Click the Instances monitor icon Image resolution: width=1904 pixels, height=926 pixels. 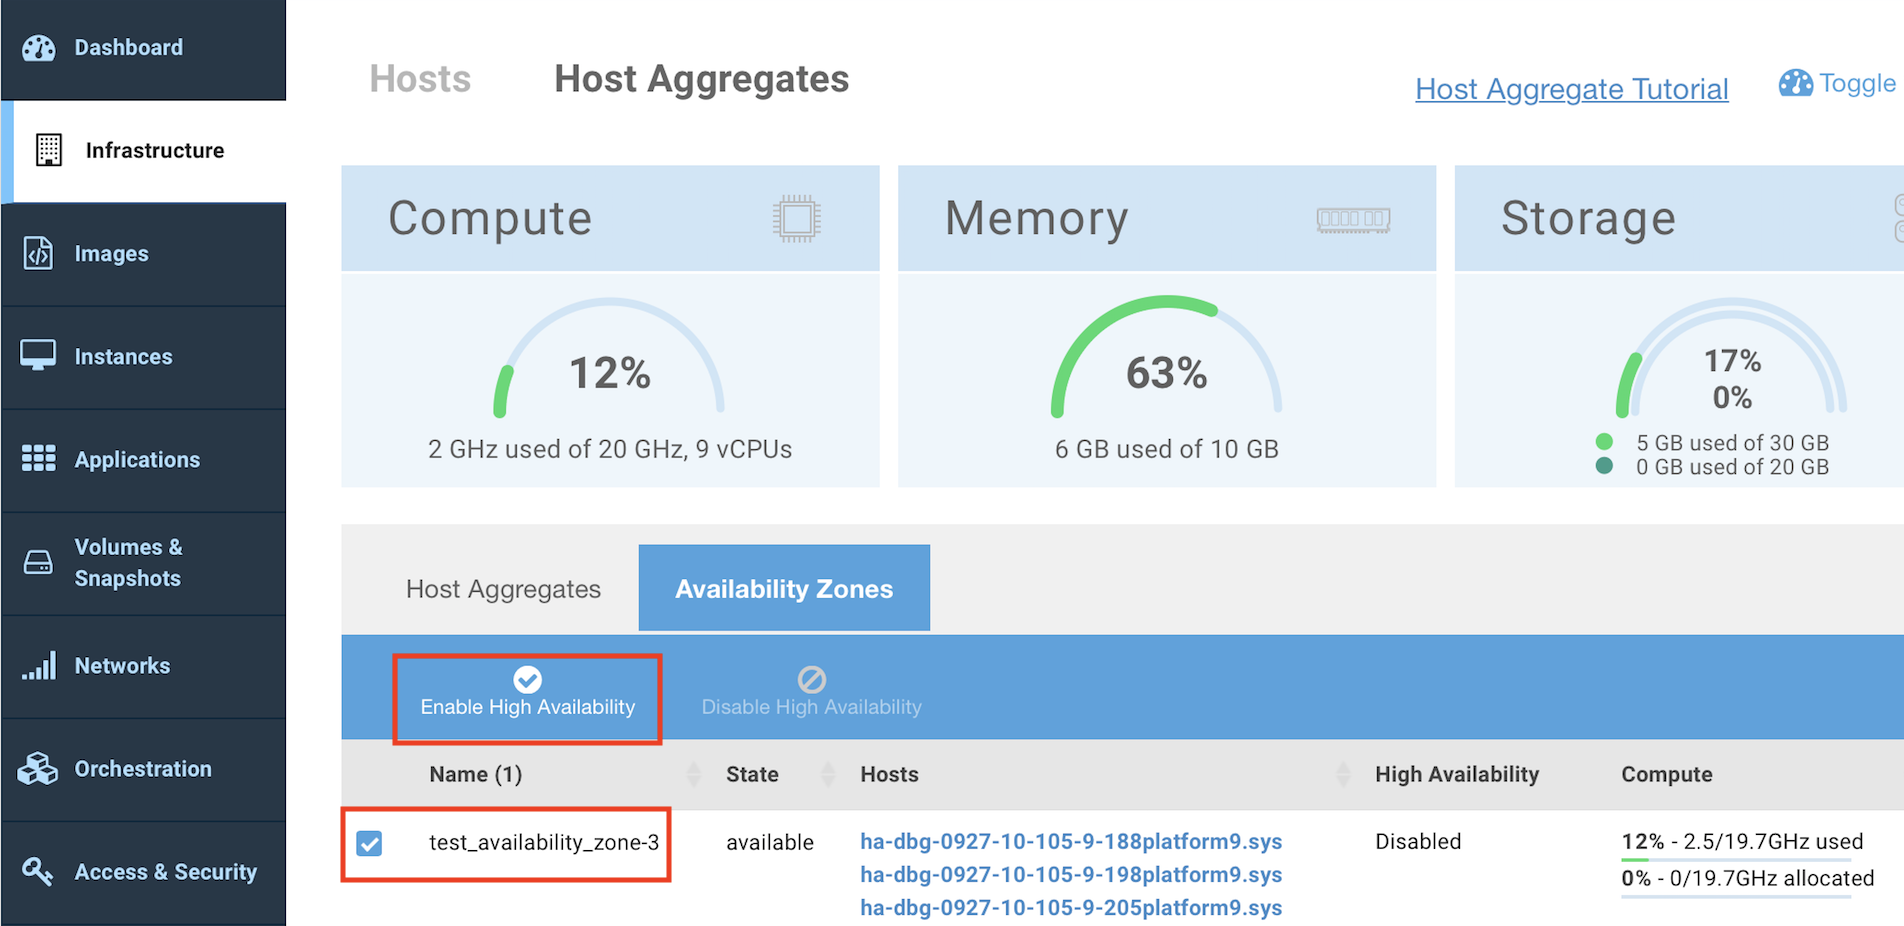click(38, 356)
